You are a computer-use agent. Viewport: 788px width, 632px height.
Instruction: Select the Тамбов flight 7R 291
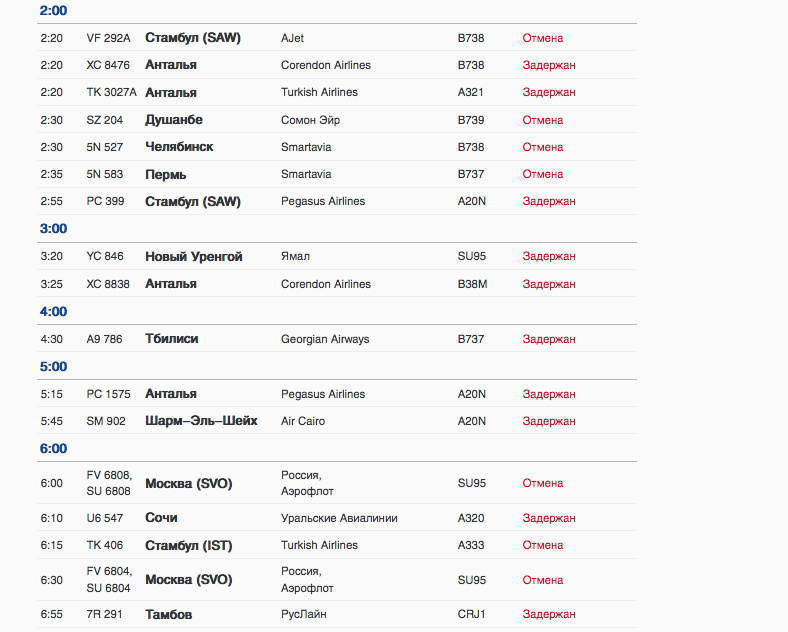(169, 614)
